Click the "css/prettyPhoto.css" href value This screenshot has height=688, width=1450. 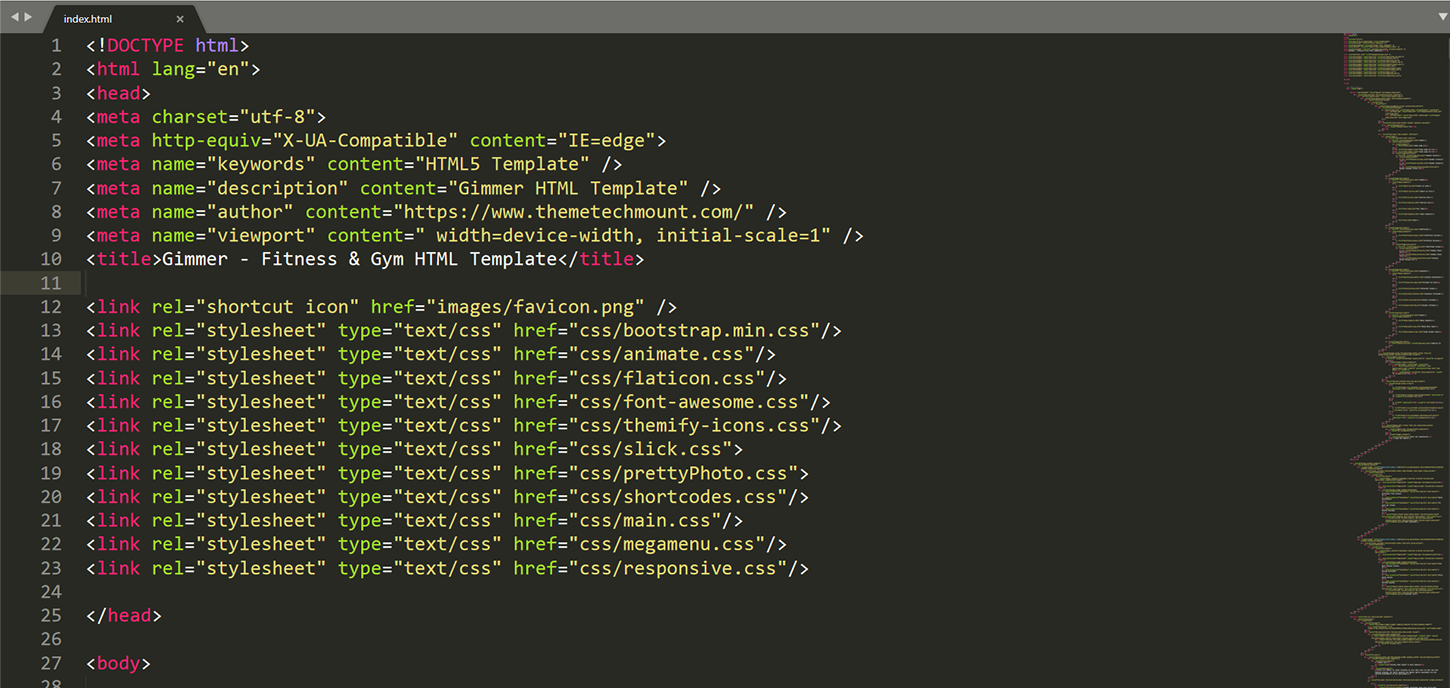pyautogui.click(x=684, y=474)
